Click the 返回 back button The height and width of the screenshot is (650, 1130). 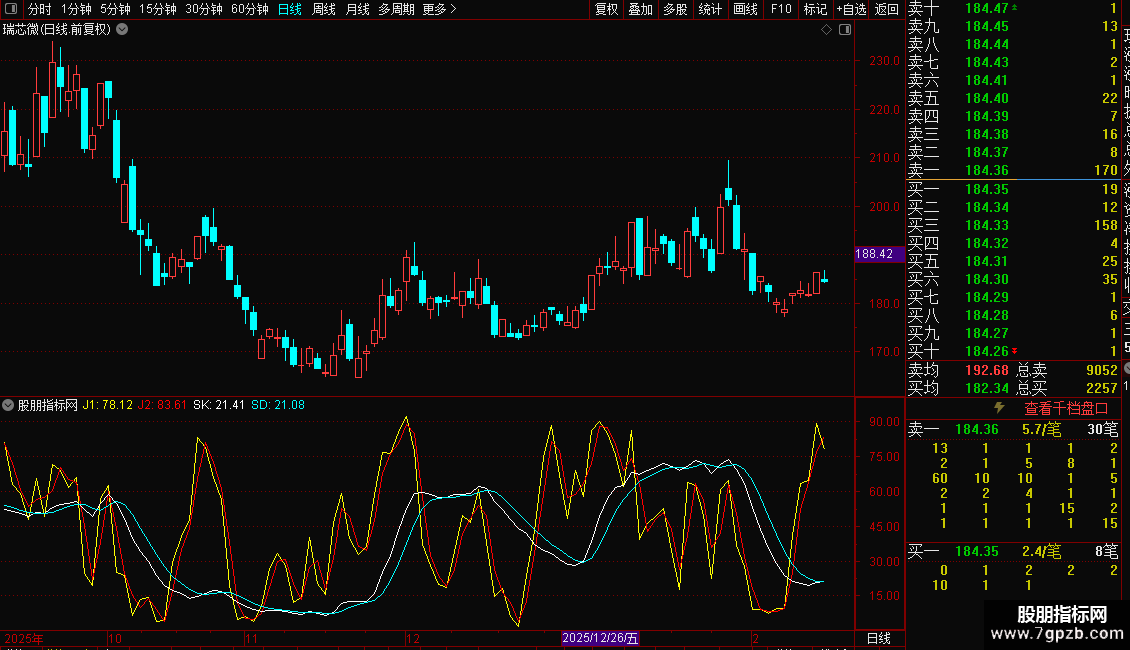[x=887, y=9]
